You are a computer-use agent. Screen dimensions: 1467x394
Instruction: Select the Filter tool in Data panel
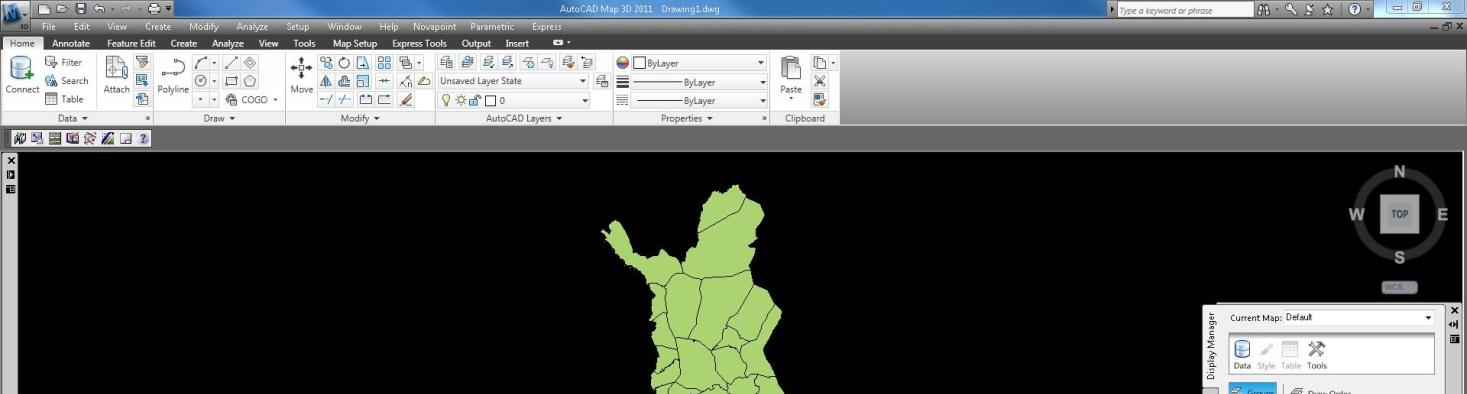(x=63, y=63)
